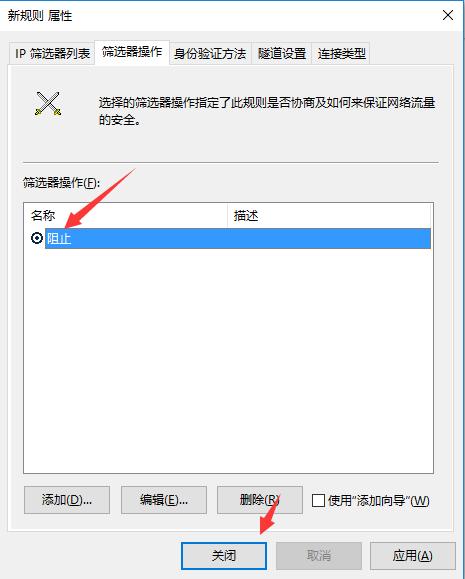Image resolution: width=465 pixels, height=579 pixels.
Task: Go to the 身份验证方法 tab
Action: pyautogui.click(x=210, y=54)
